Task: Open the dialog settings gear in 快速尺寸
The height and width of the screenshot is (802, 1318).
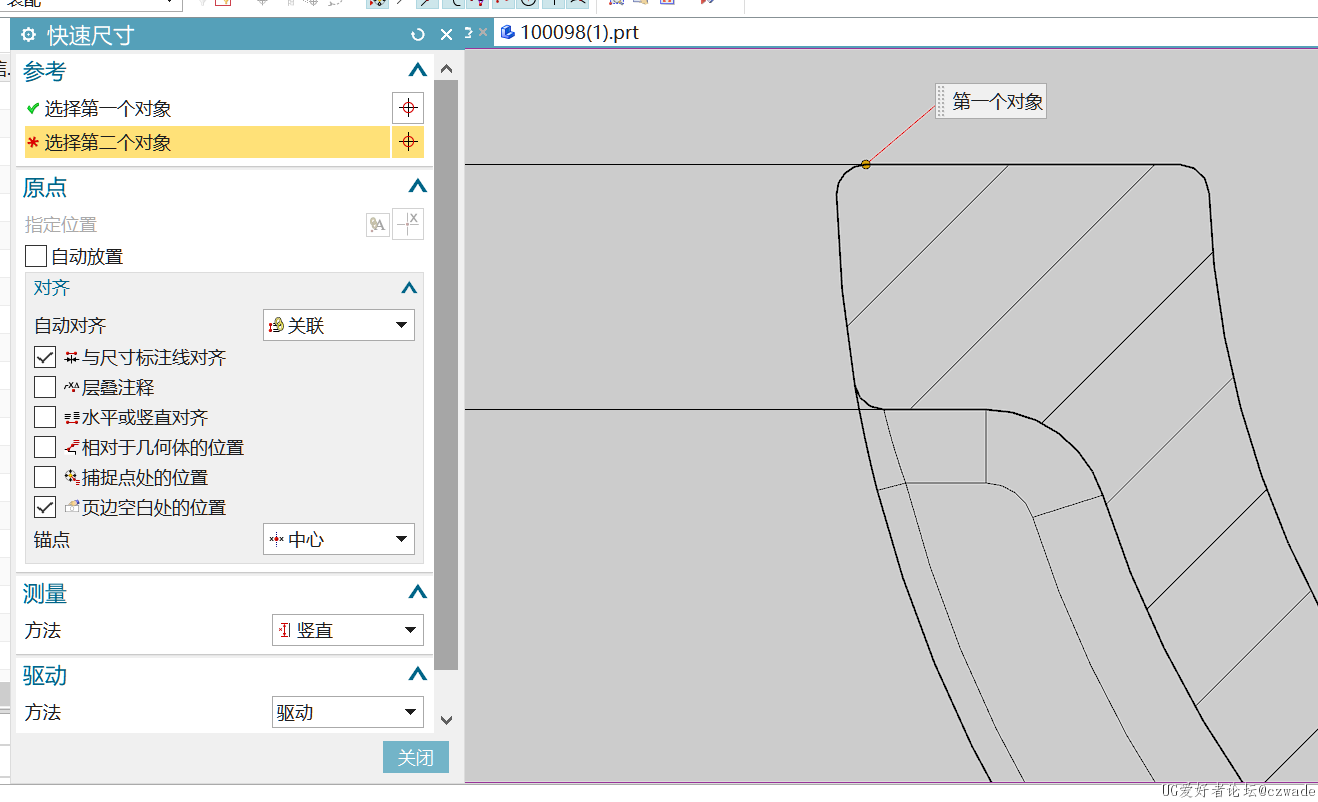Action: click(x=29, y=35)
